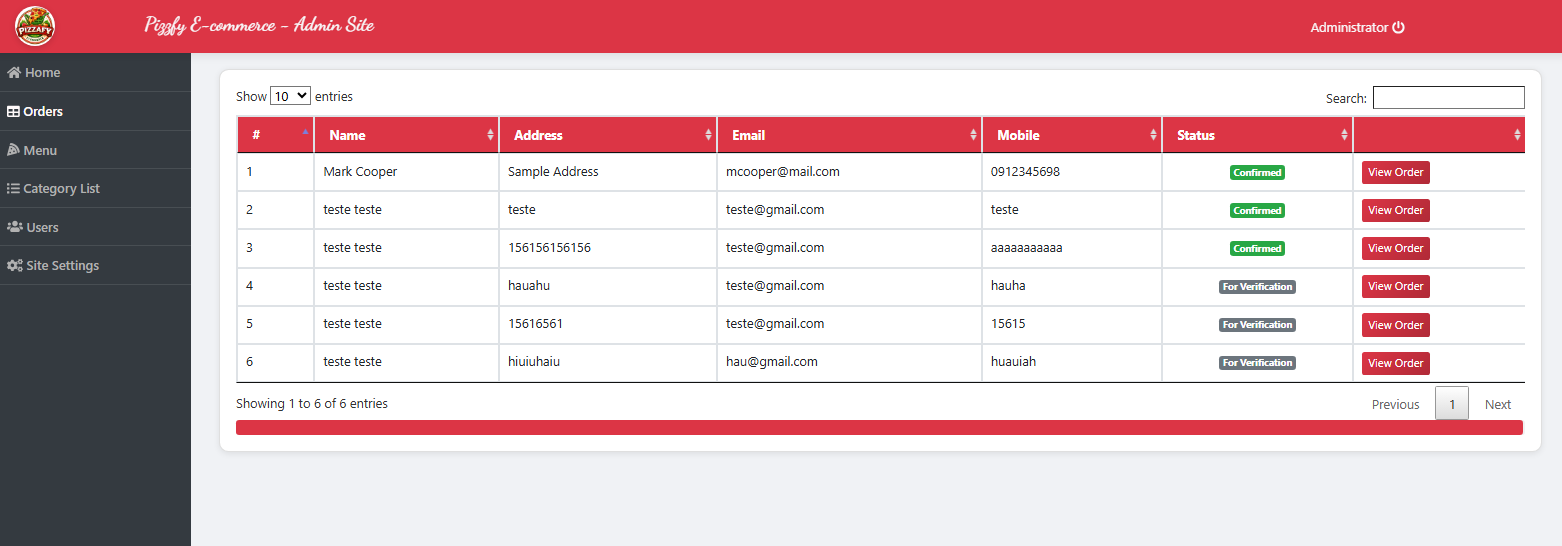View order for hau@gmail.com
1562x546 pixels.
pos(1395,363)
